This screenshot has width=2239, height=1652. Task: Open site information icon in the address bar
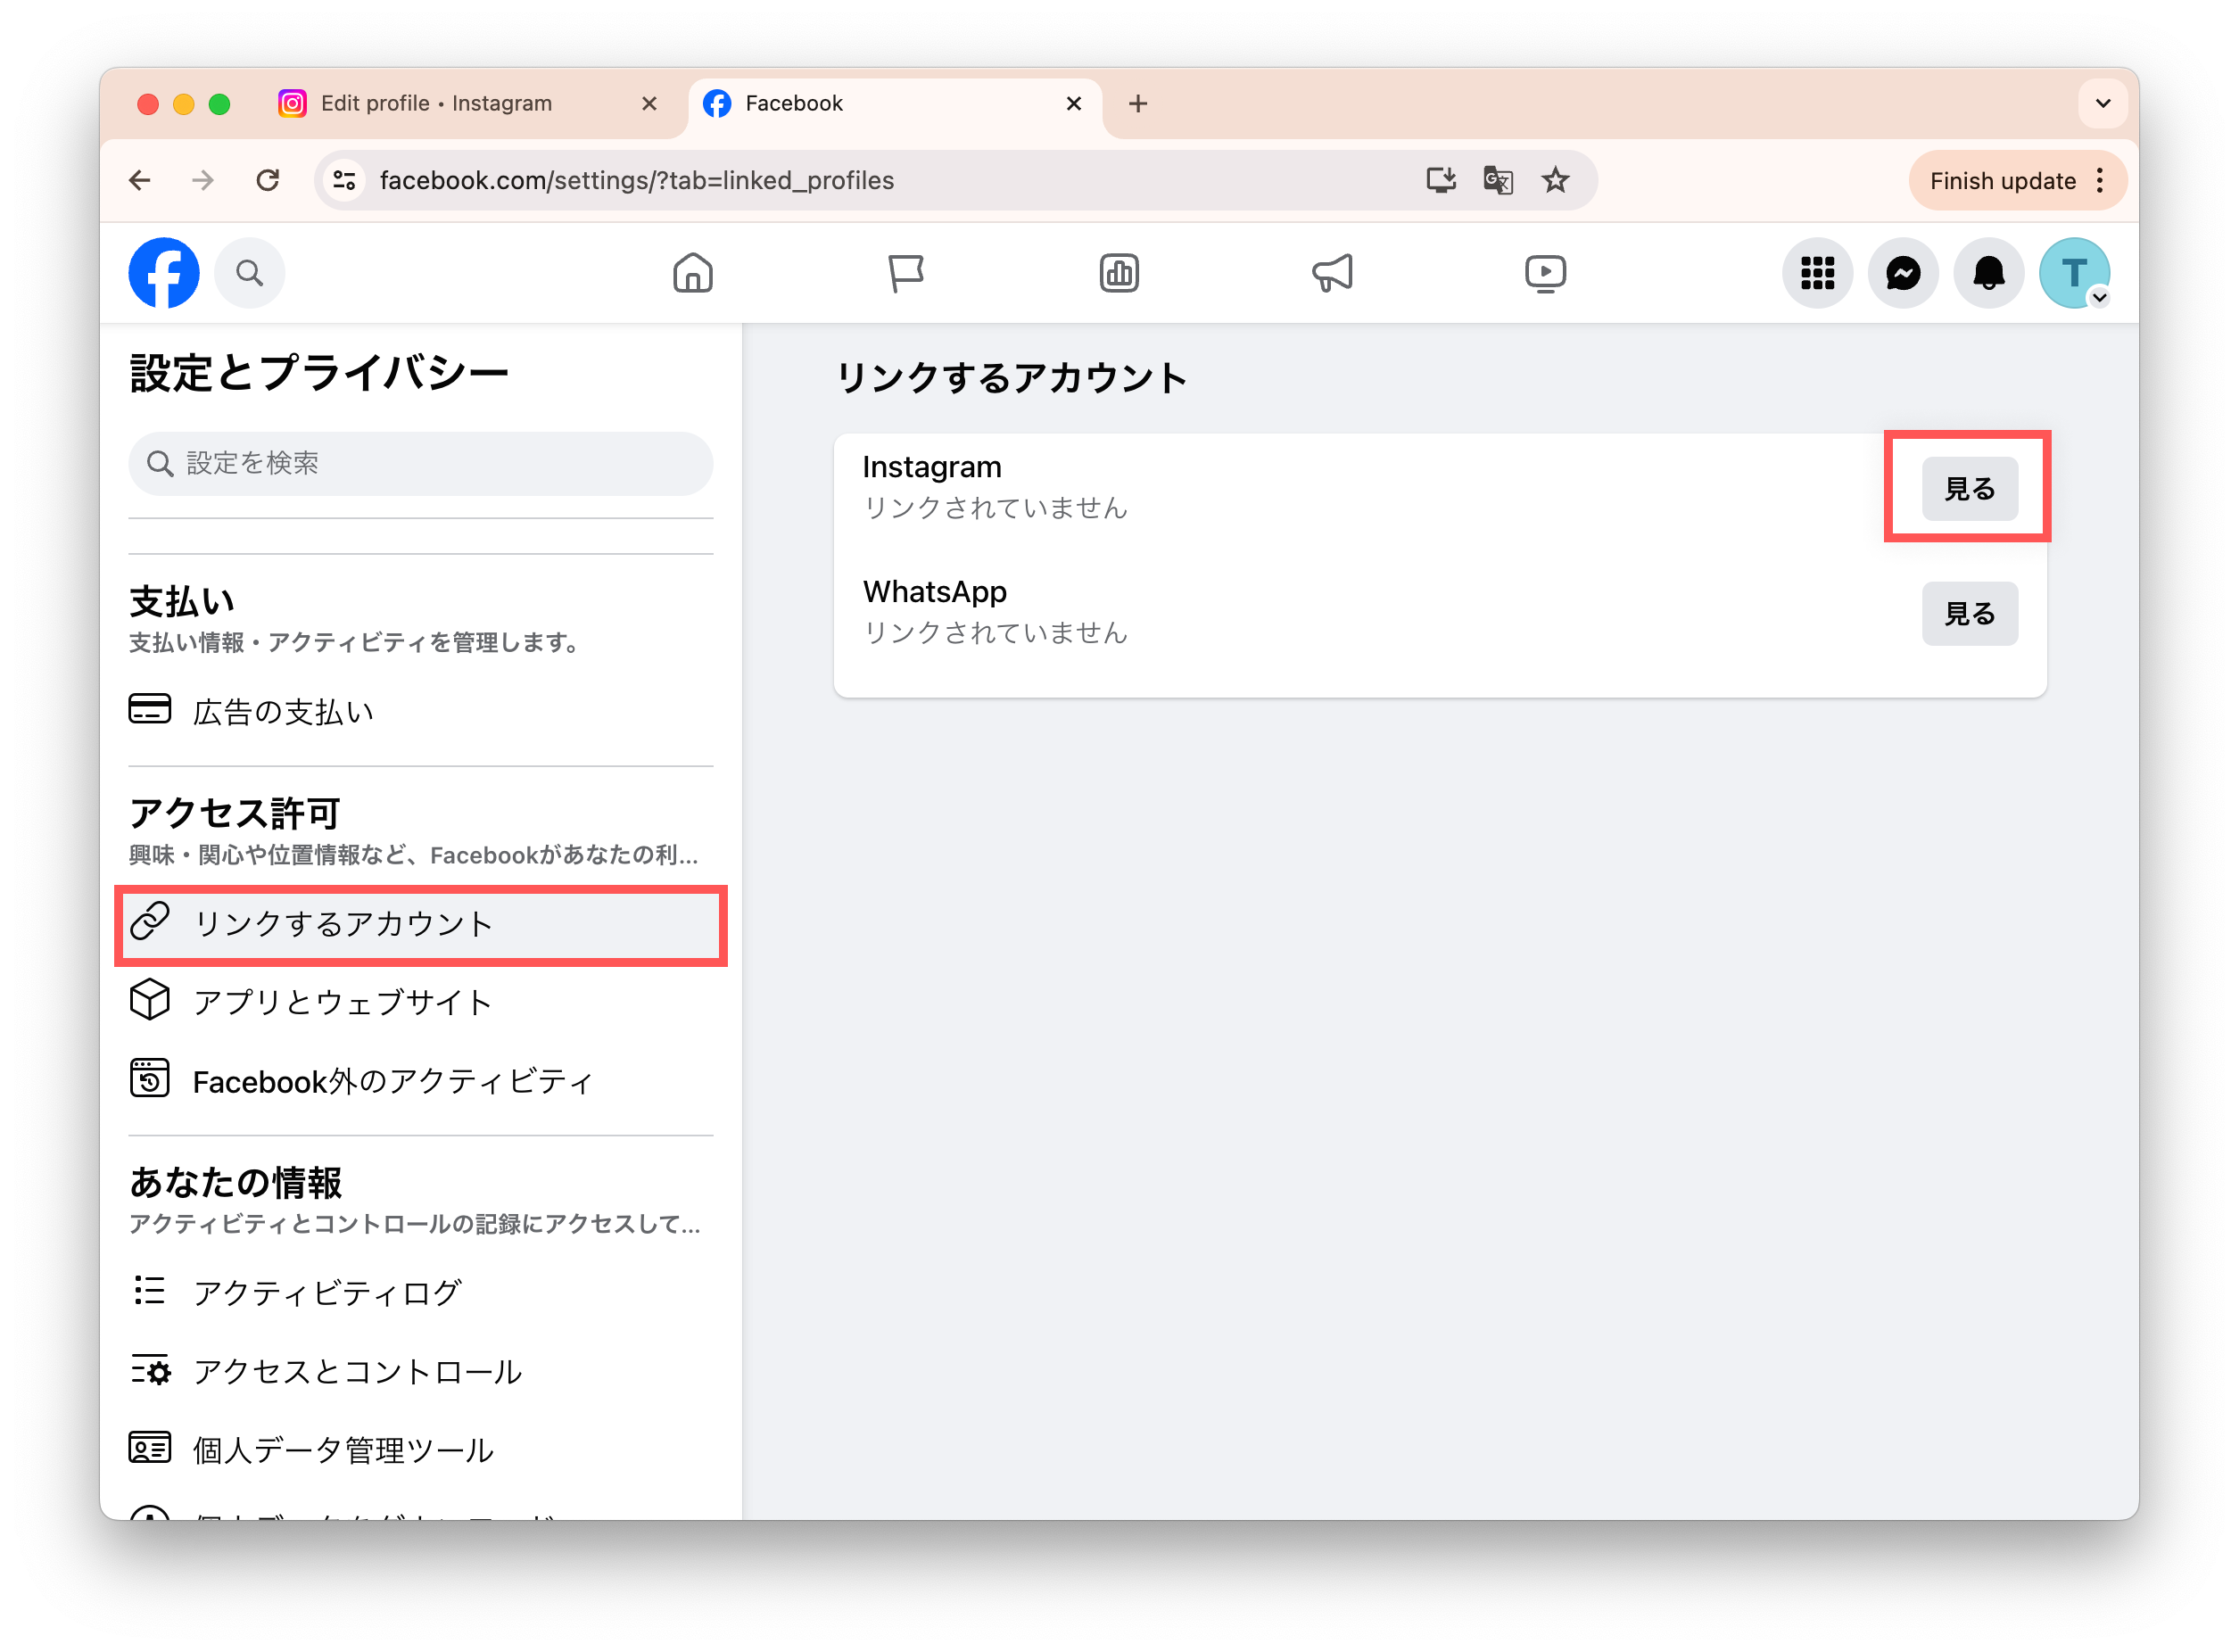[x=345, y=180]
